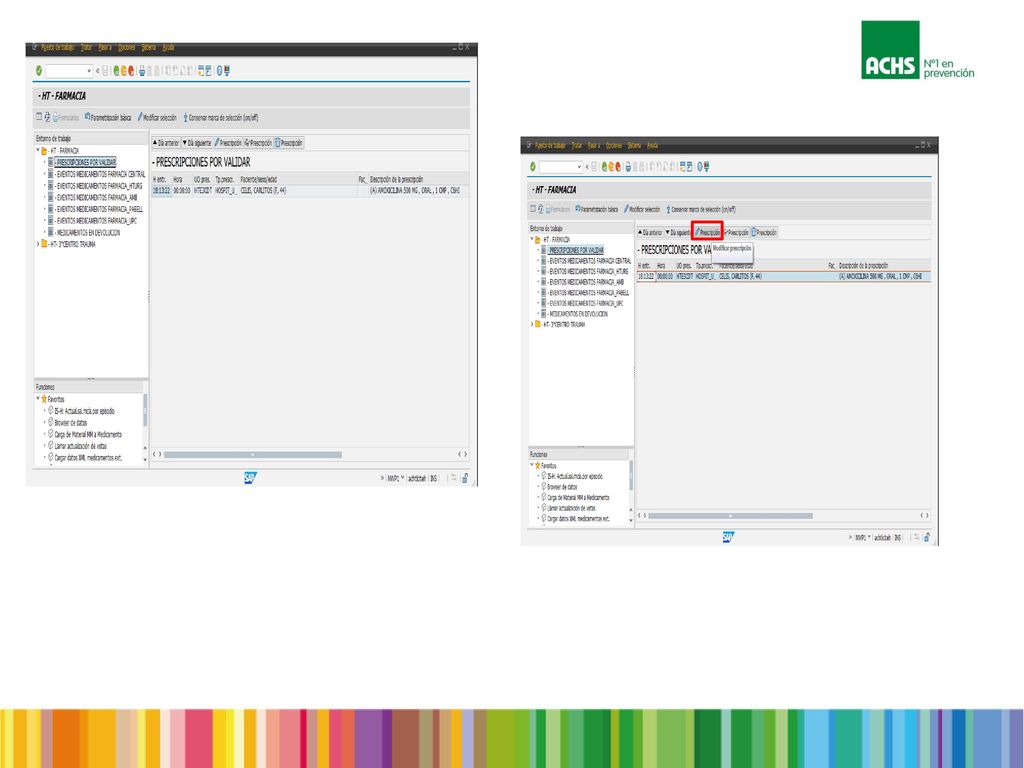
Task: Open the command field dropdown in left window
Action: [x=88, y=71]
